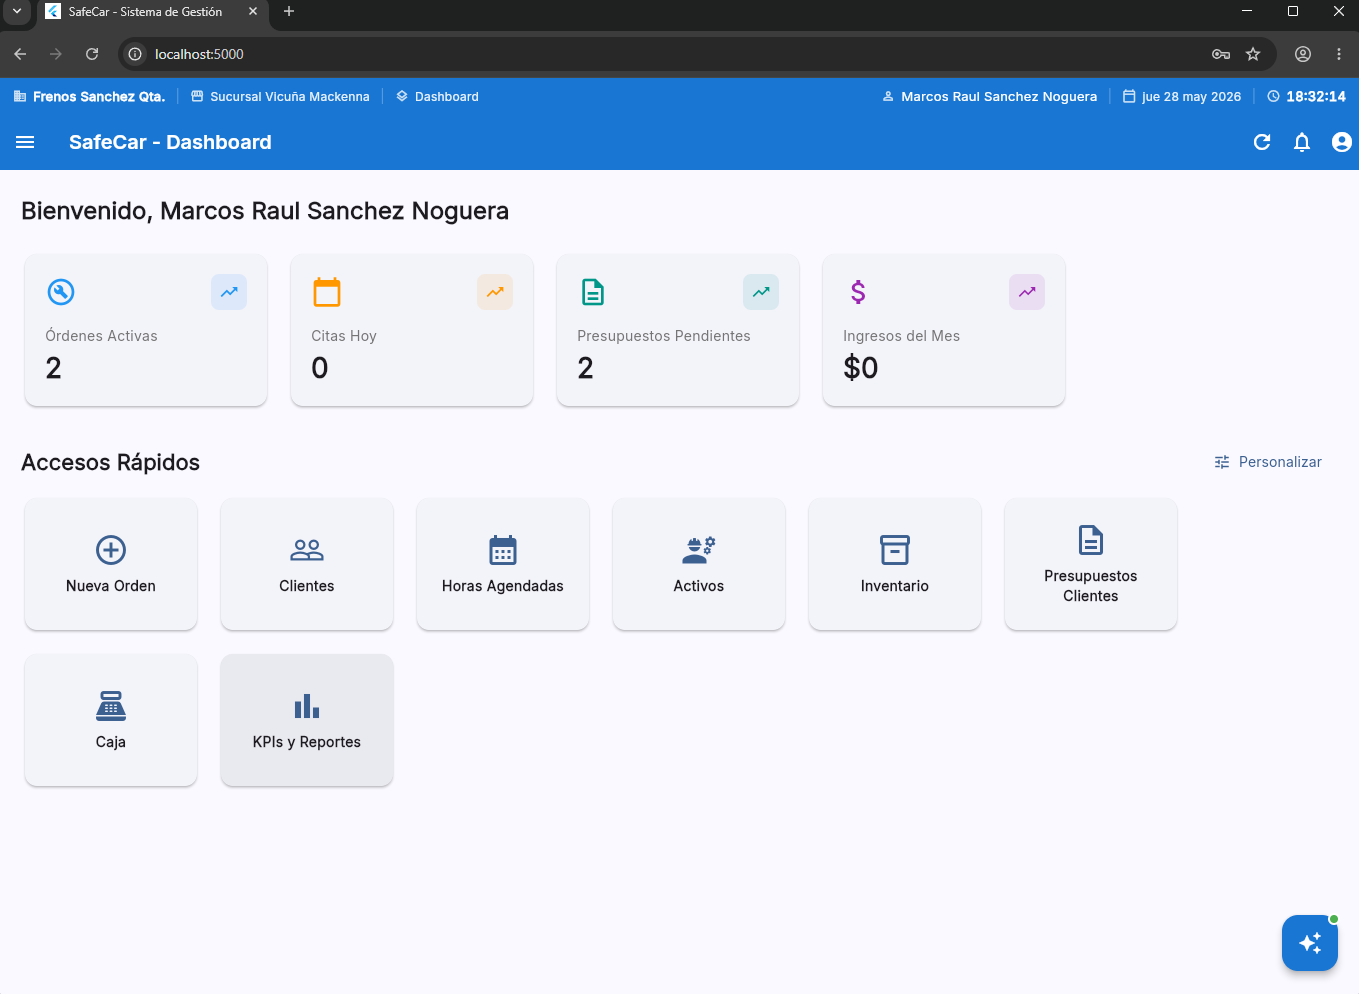The height and width of the screenshot is (994, 1359).
Task: Click the trend arrow on Citas Hoy card
Action: click(495, 292)
